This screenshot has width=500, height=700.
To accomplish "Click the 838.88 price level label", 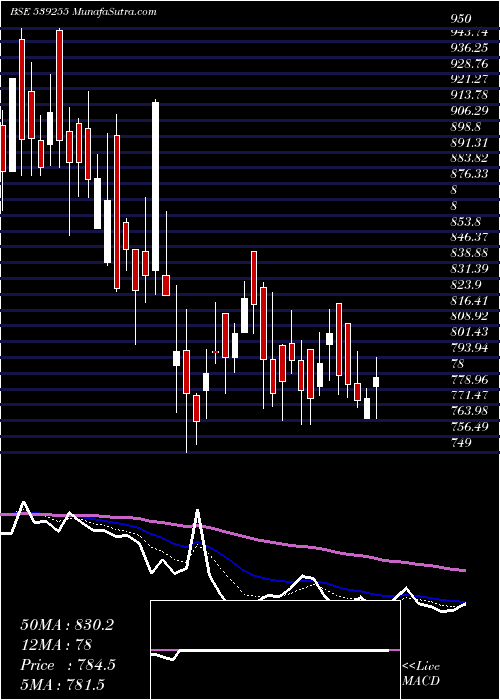I will click(470, 253).
